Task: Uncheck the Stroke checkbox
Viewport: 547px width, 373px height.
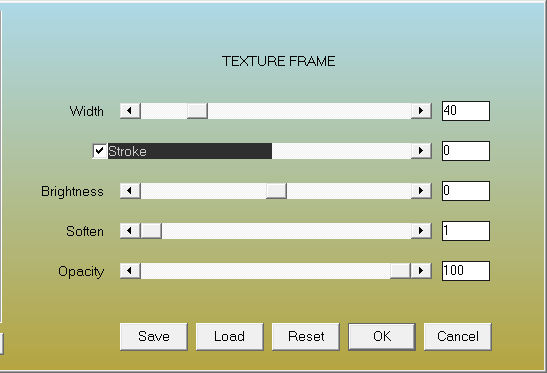Action: (x=100, y=151)
